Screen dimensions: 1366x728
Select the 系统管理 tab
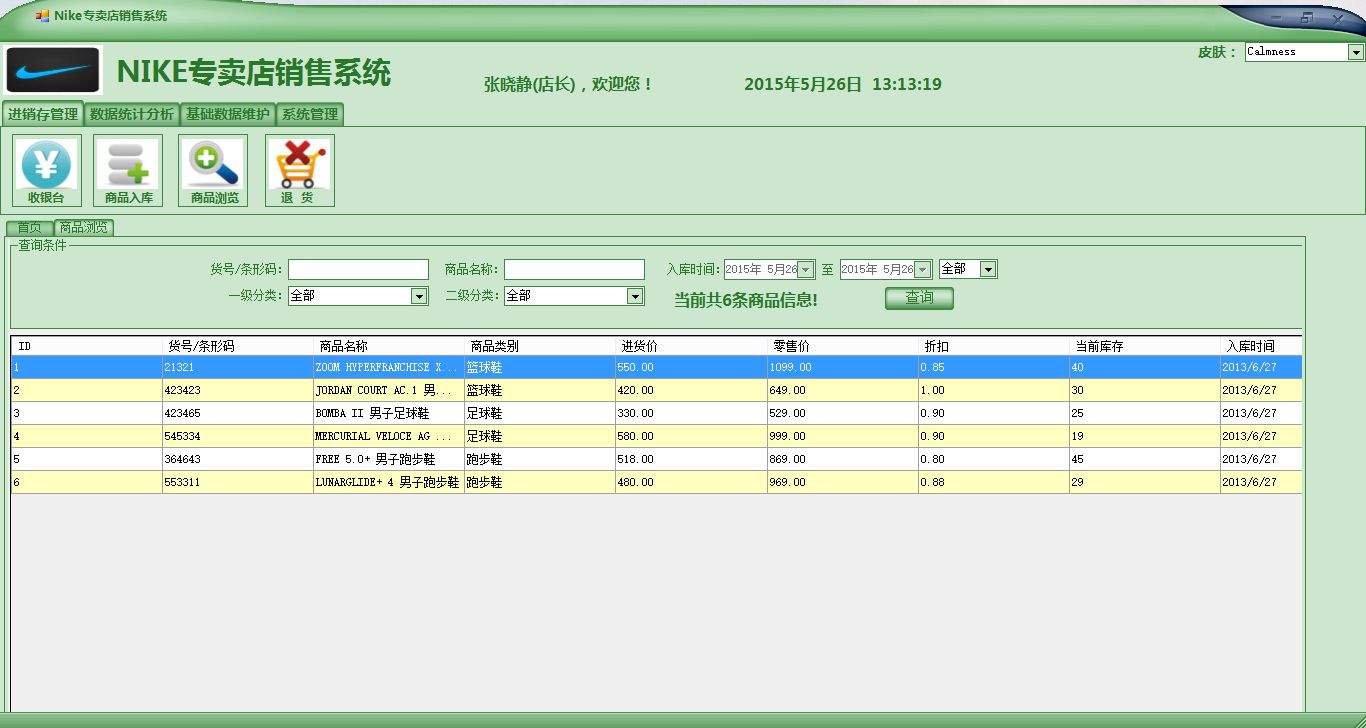(x=310, y=114)
